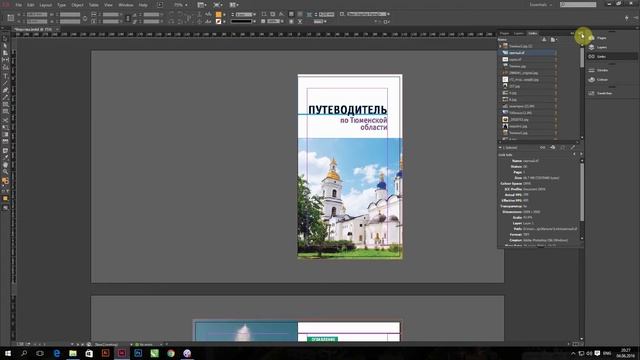
Task: Open the Screen Mode dropdown
Action: 218,5
